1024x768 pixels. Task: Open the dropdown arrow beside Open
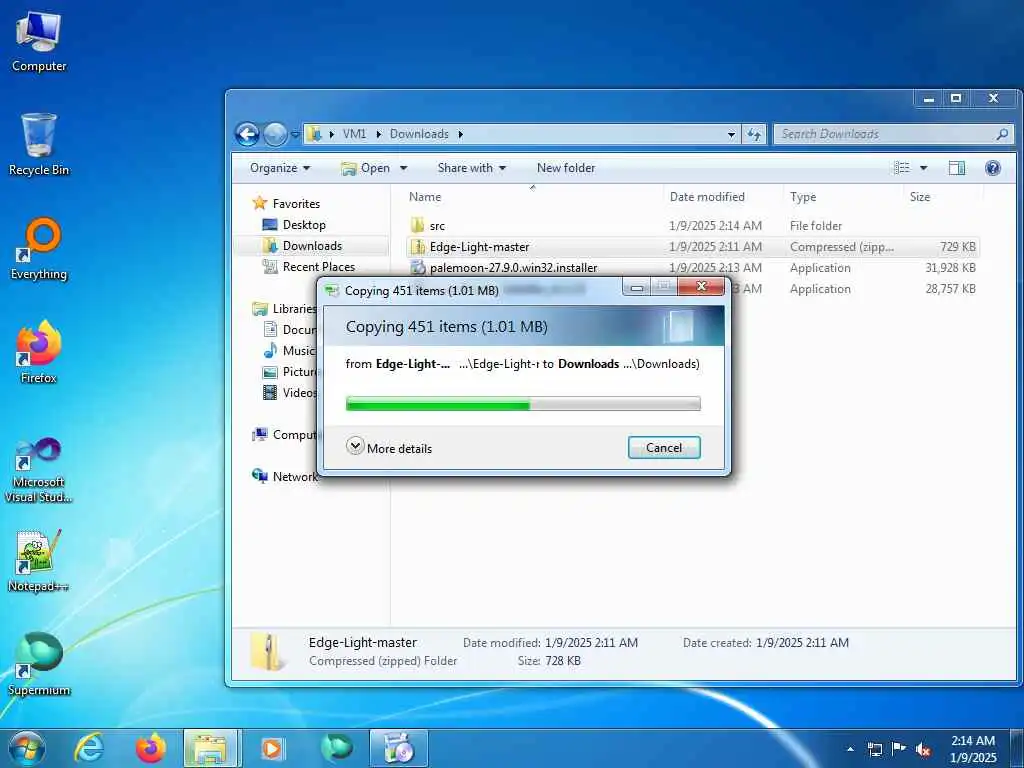404,168
